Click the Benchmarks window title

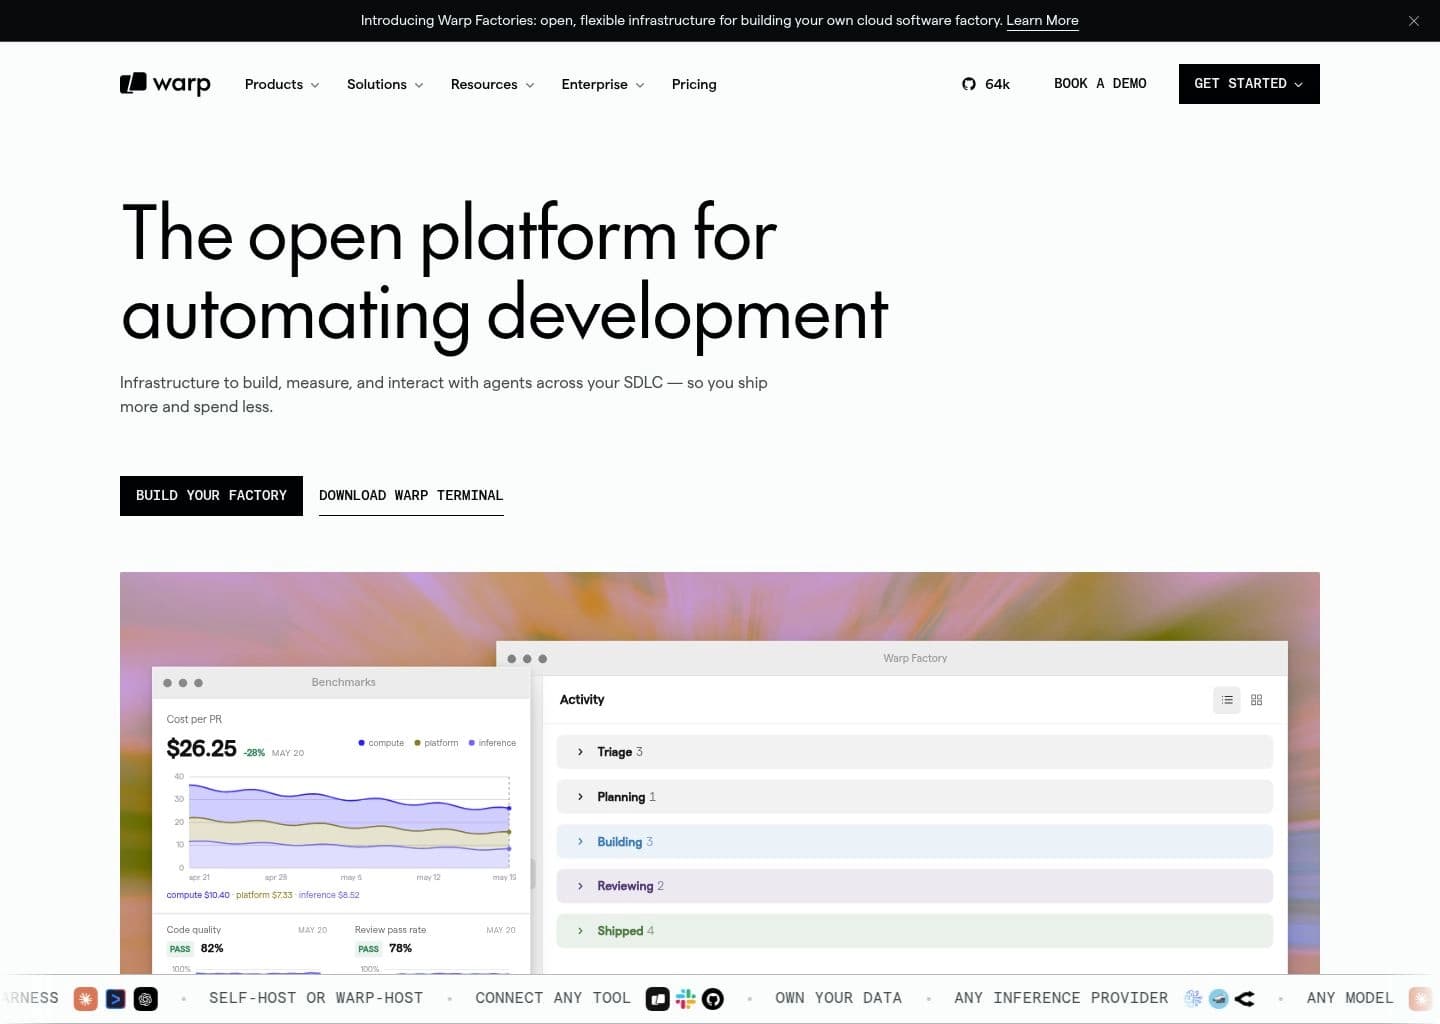pyautogui.click(x=343, y=682)
